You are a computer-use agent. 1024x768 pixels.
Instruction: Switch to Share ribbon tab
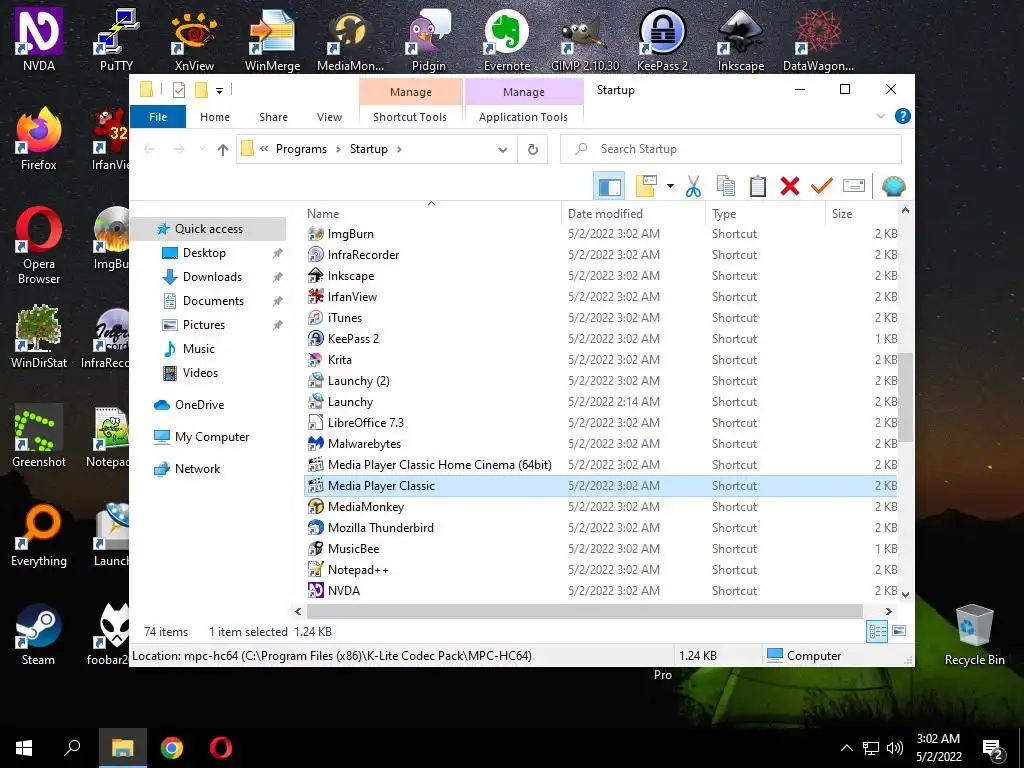point(273,117)
